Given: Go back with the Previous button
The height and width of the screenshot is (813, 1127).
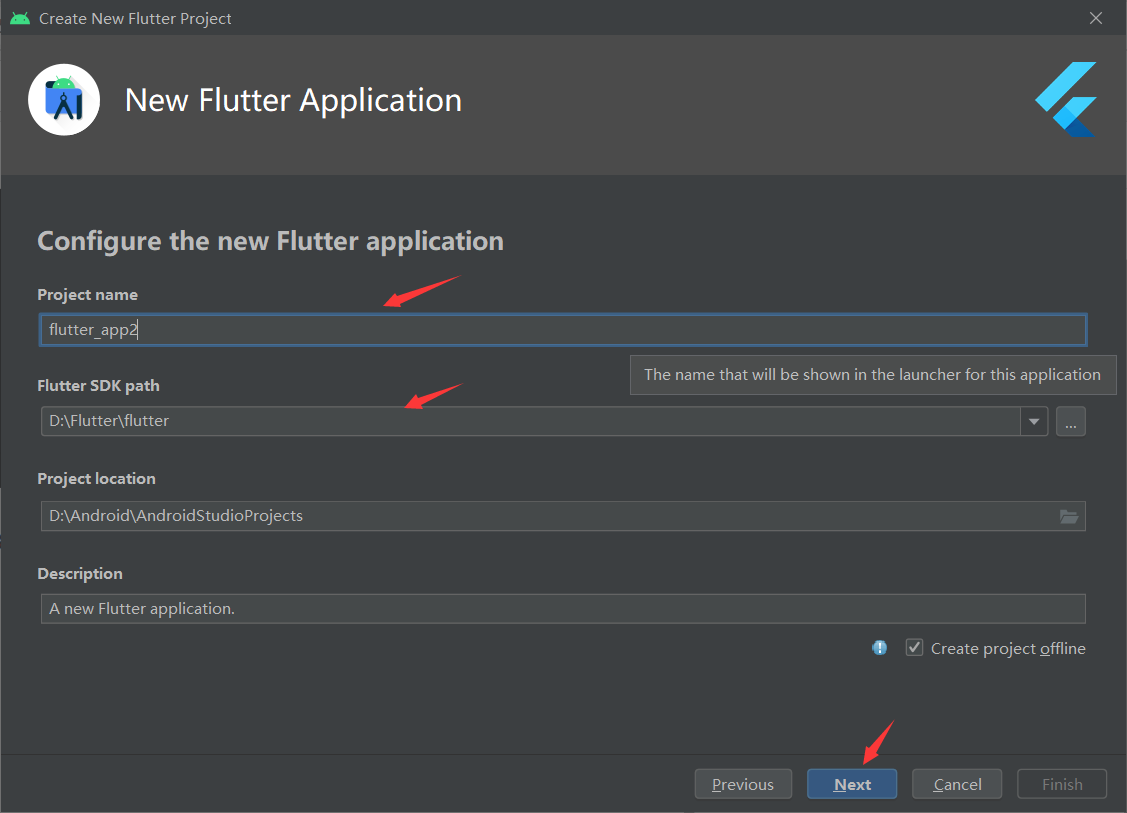Looking at the screenshot, I should (743, 784).
